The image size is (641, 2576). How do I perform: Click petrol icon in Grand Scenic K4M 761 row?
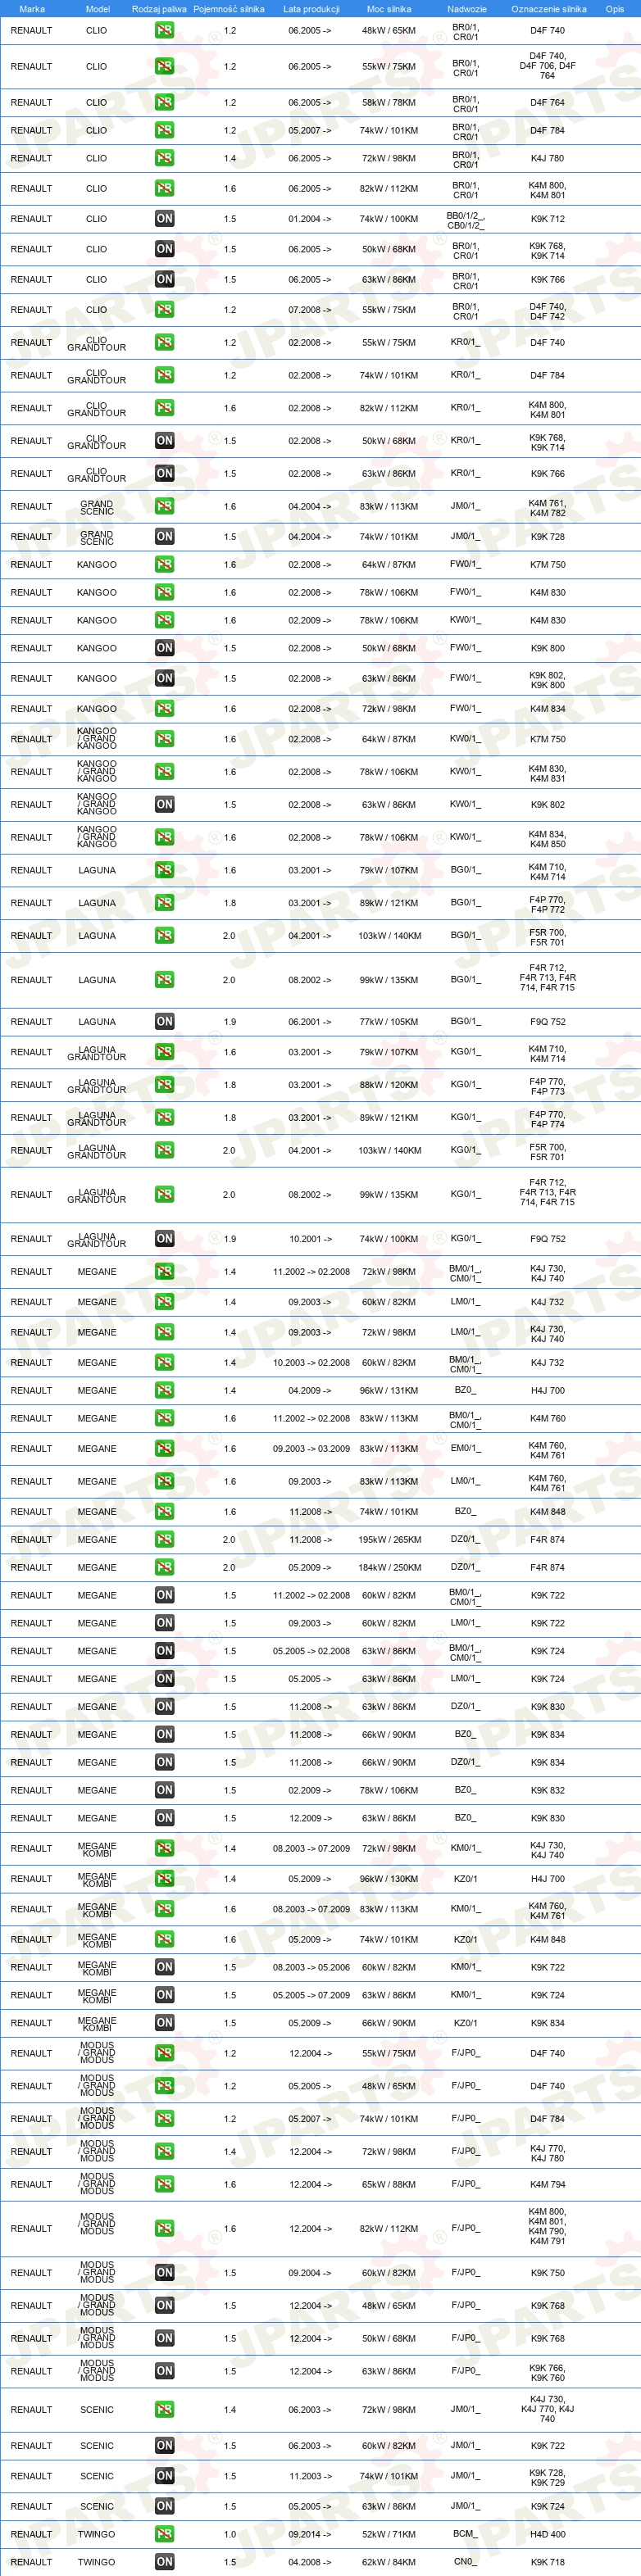click(164, 506)
